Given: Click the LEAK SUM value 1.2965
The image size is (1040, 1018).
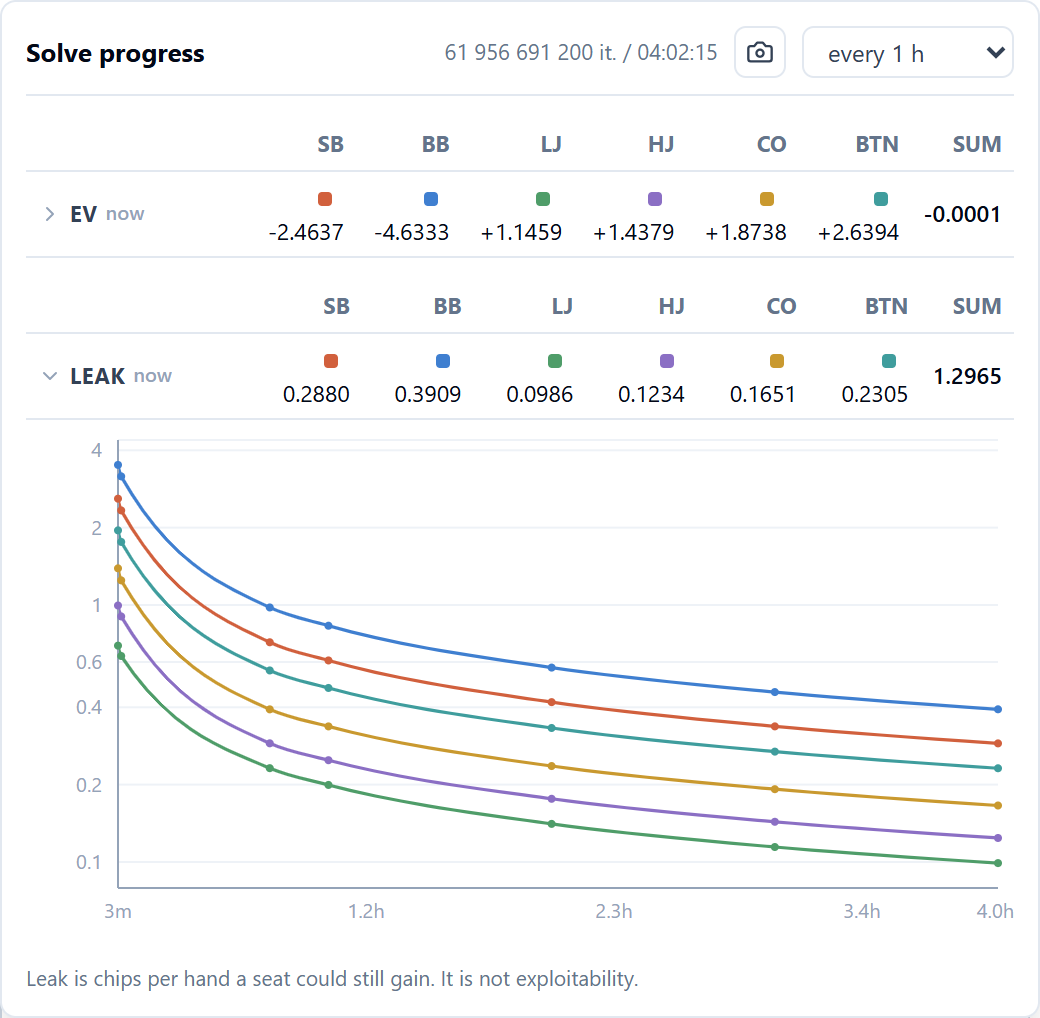Looking at the screenshot, I should tap(967, 376).
